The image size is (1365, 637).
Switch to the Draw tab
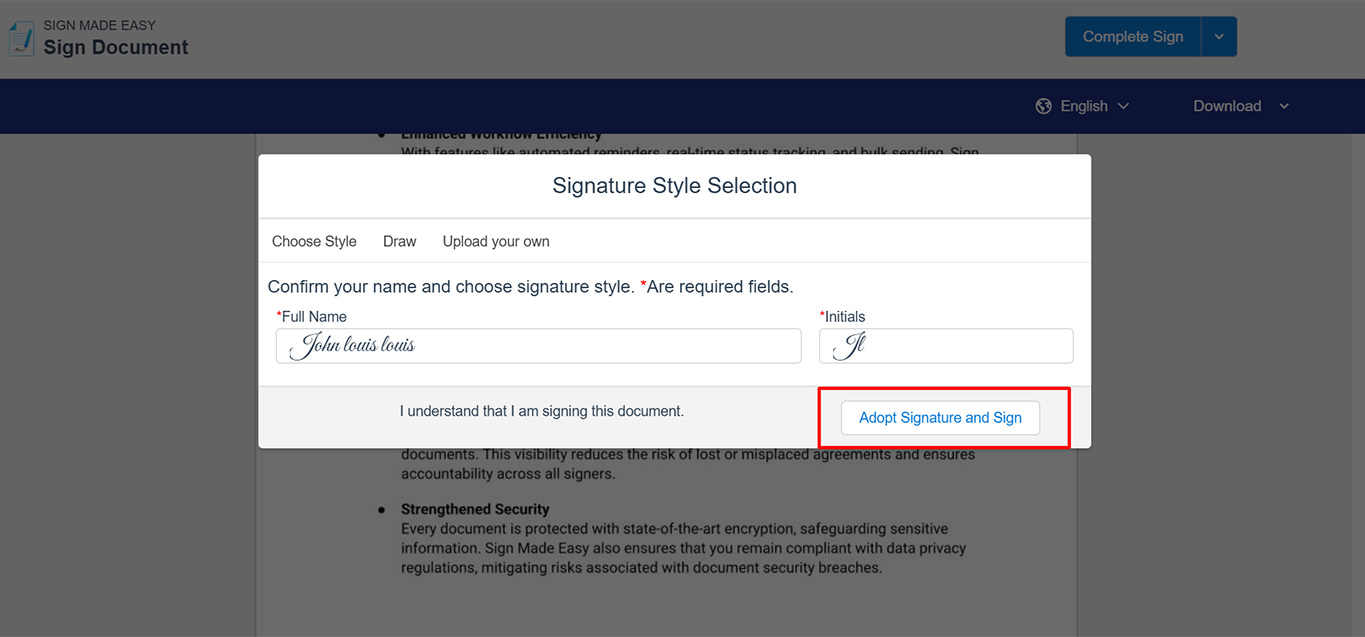pyautogui.click(x=400, y=241)
